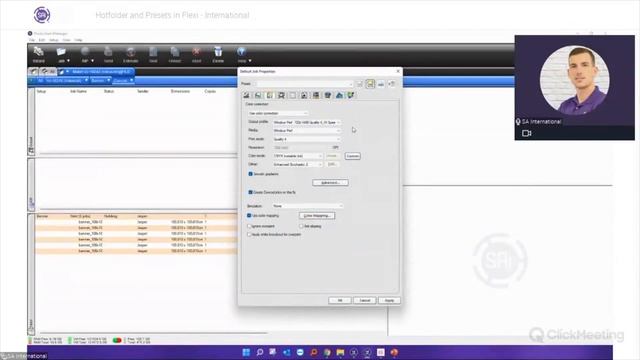The height and width of the screenshot is (360, 640).
Task: Open the Color mode dropdown
Action: coord(298,156)
